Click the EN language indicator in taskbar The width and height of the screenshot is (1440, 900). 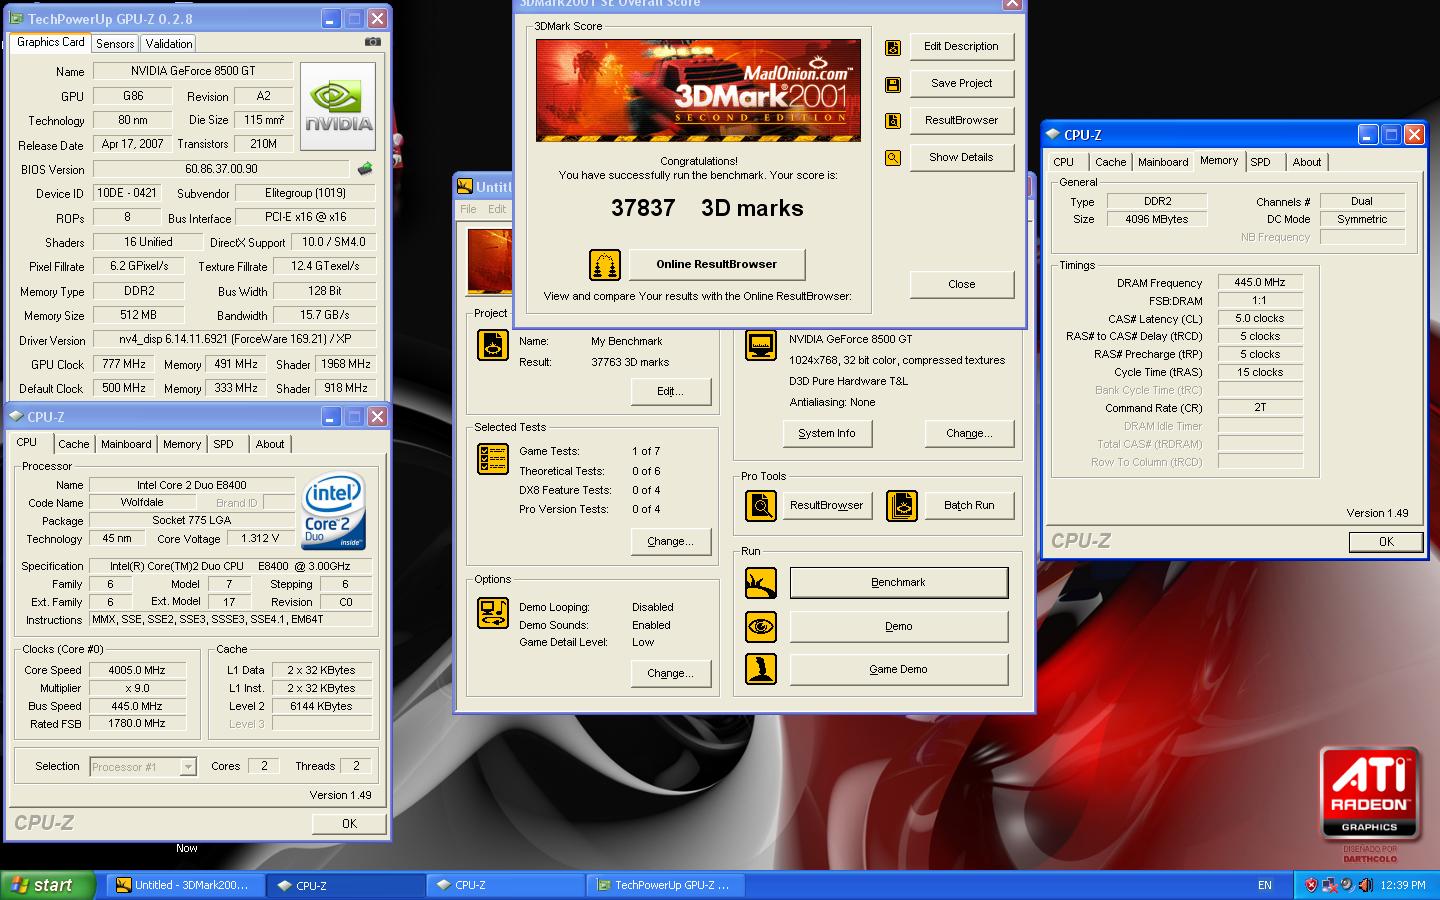(x=1264, y=885)
